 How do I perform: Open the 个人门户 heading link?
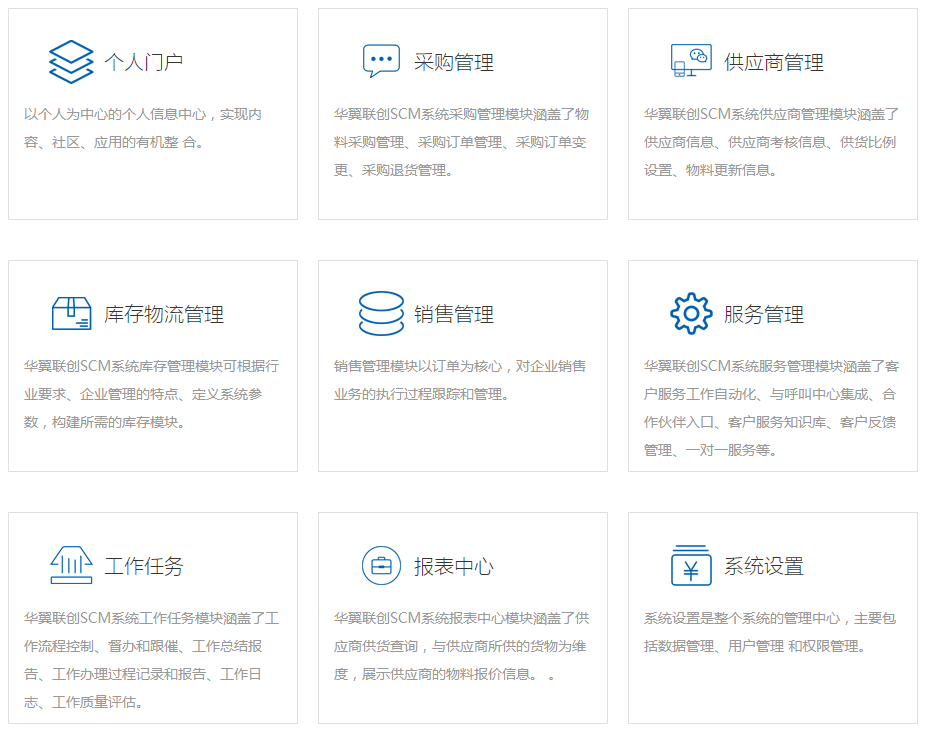[x=144, y=63]
